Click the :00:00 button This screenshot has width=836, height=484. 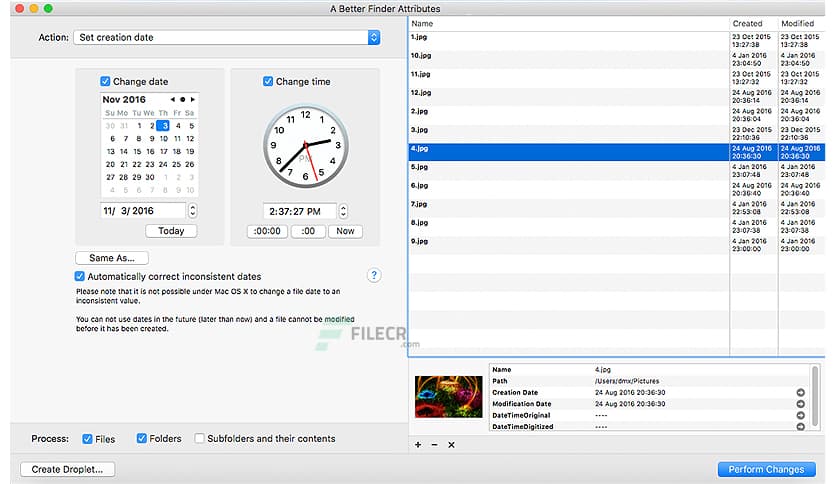(267, 231)
